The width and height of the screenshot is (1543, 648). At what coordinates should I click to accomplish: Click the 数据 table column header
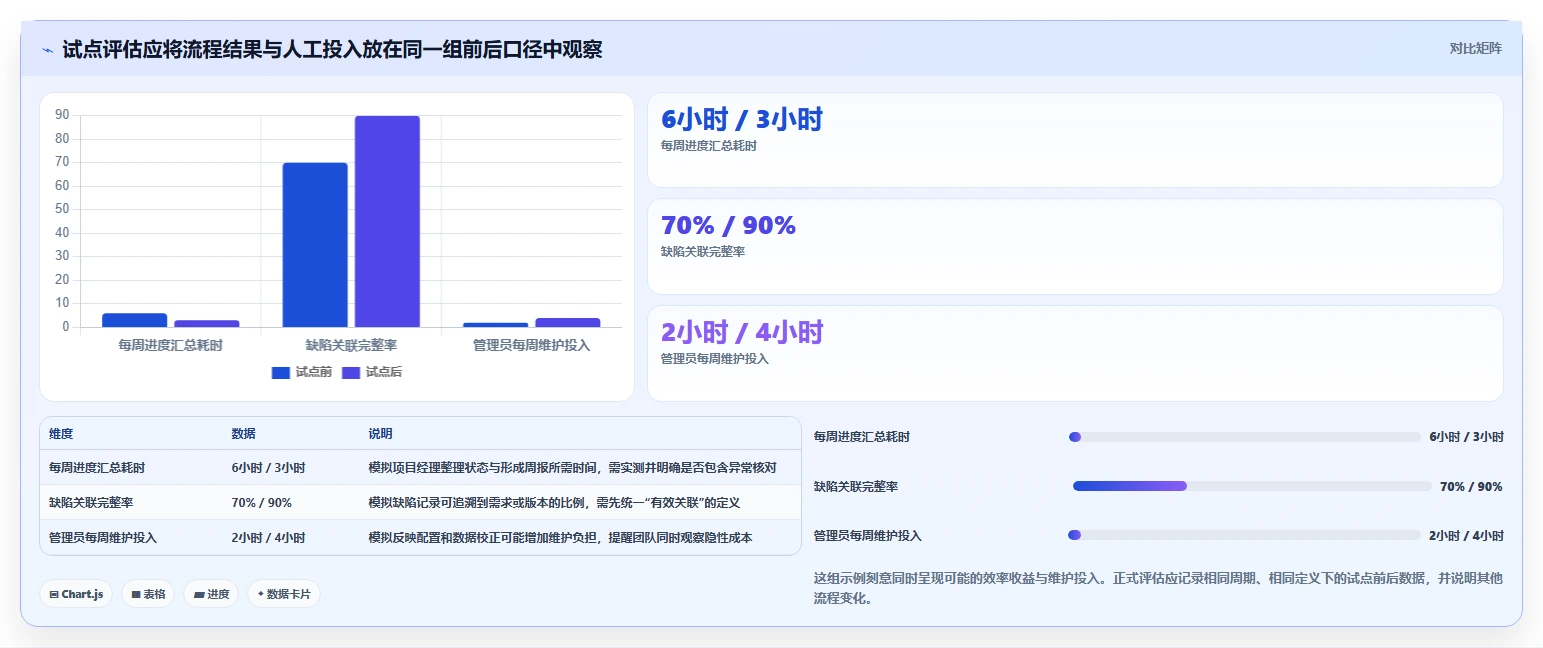tap(244, 434)
